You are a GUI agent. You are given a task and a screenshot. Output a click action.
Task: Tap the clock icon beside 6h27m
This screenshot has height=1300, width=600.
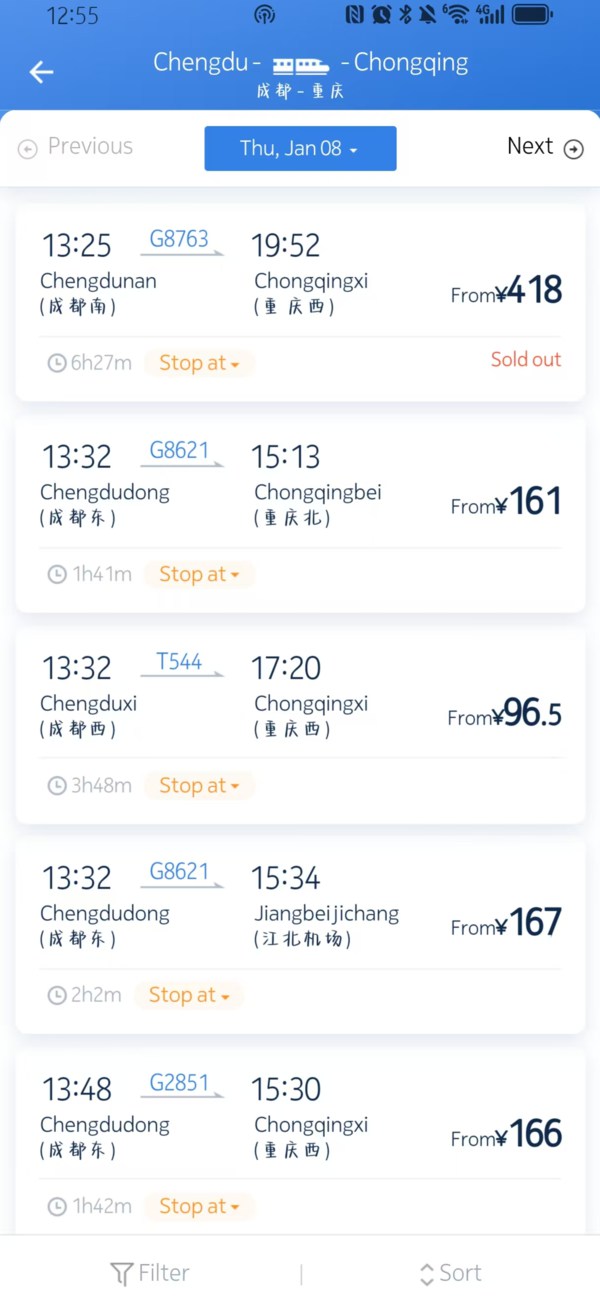coord(57,363)
